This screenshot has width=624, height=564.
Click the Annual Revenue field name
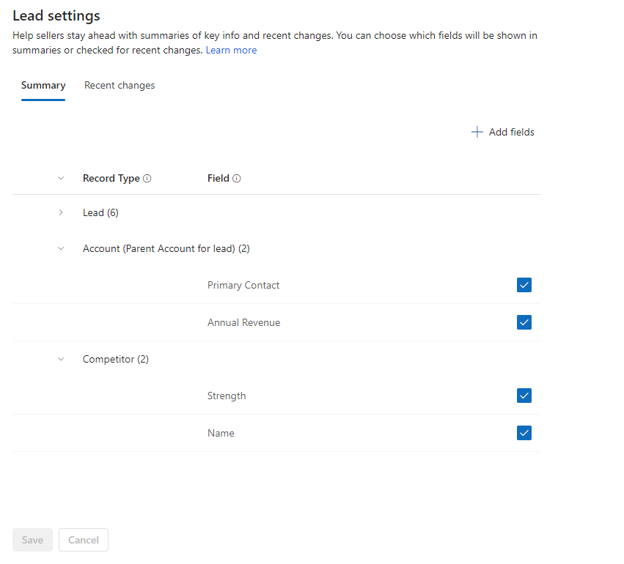pyautogui.click(x=244, y=323)
